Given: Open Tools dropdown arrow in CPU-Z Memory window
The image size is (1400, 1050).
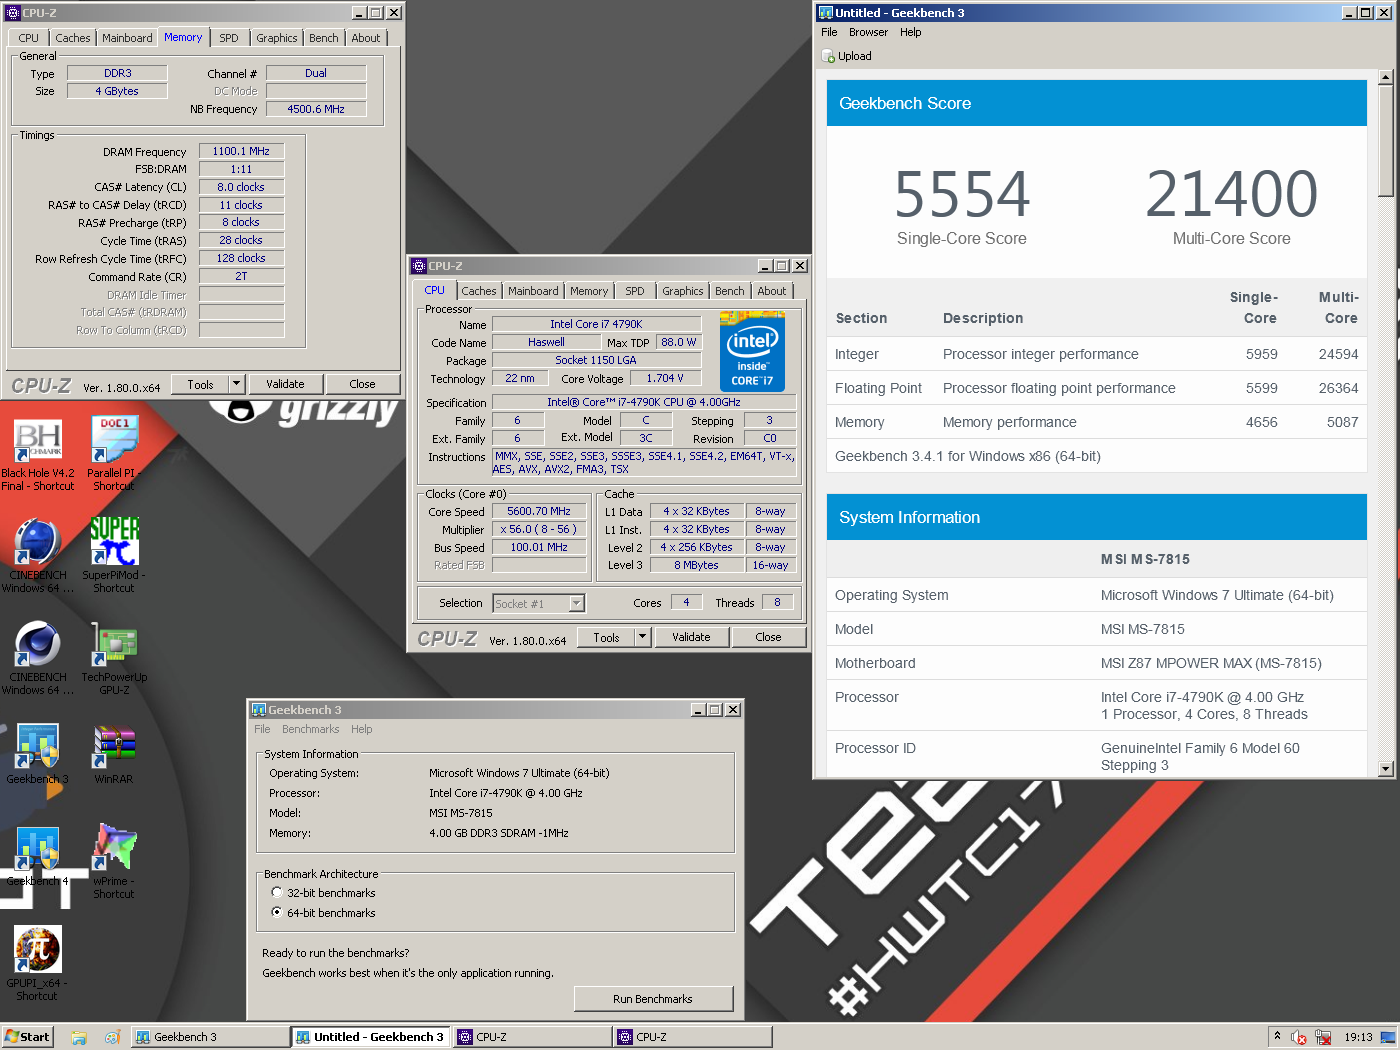Looking at the screenshot, I should coord(237,384).
